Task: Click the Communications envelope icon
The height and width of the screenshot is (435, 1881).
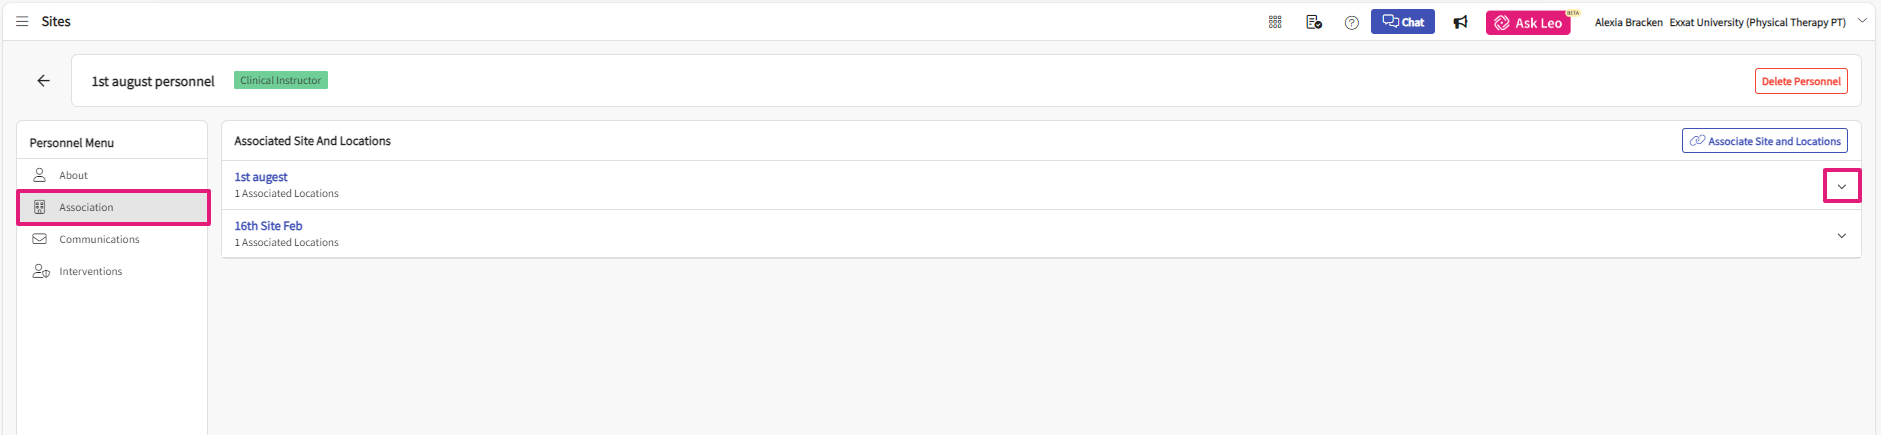Action: click(40, 239)
